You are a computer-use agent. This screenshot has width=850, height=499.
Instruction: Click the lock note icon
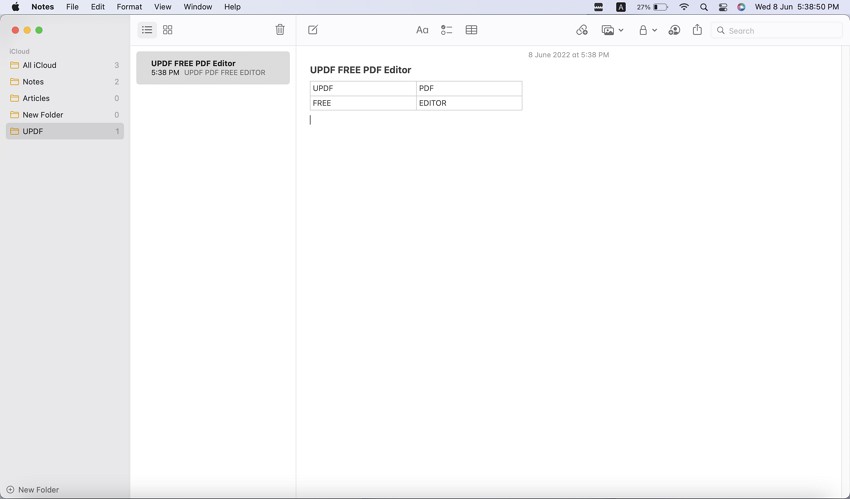[643, 30]
